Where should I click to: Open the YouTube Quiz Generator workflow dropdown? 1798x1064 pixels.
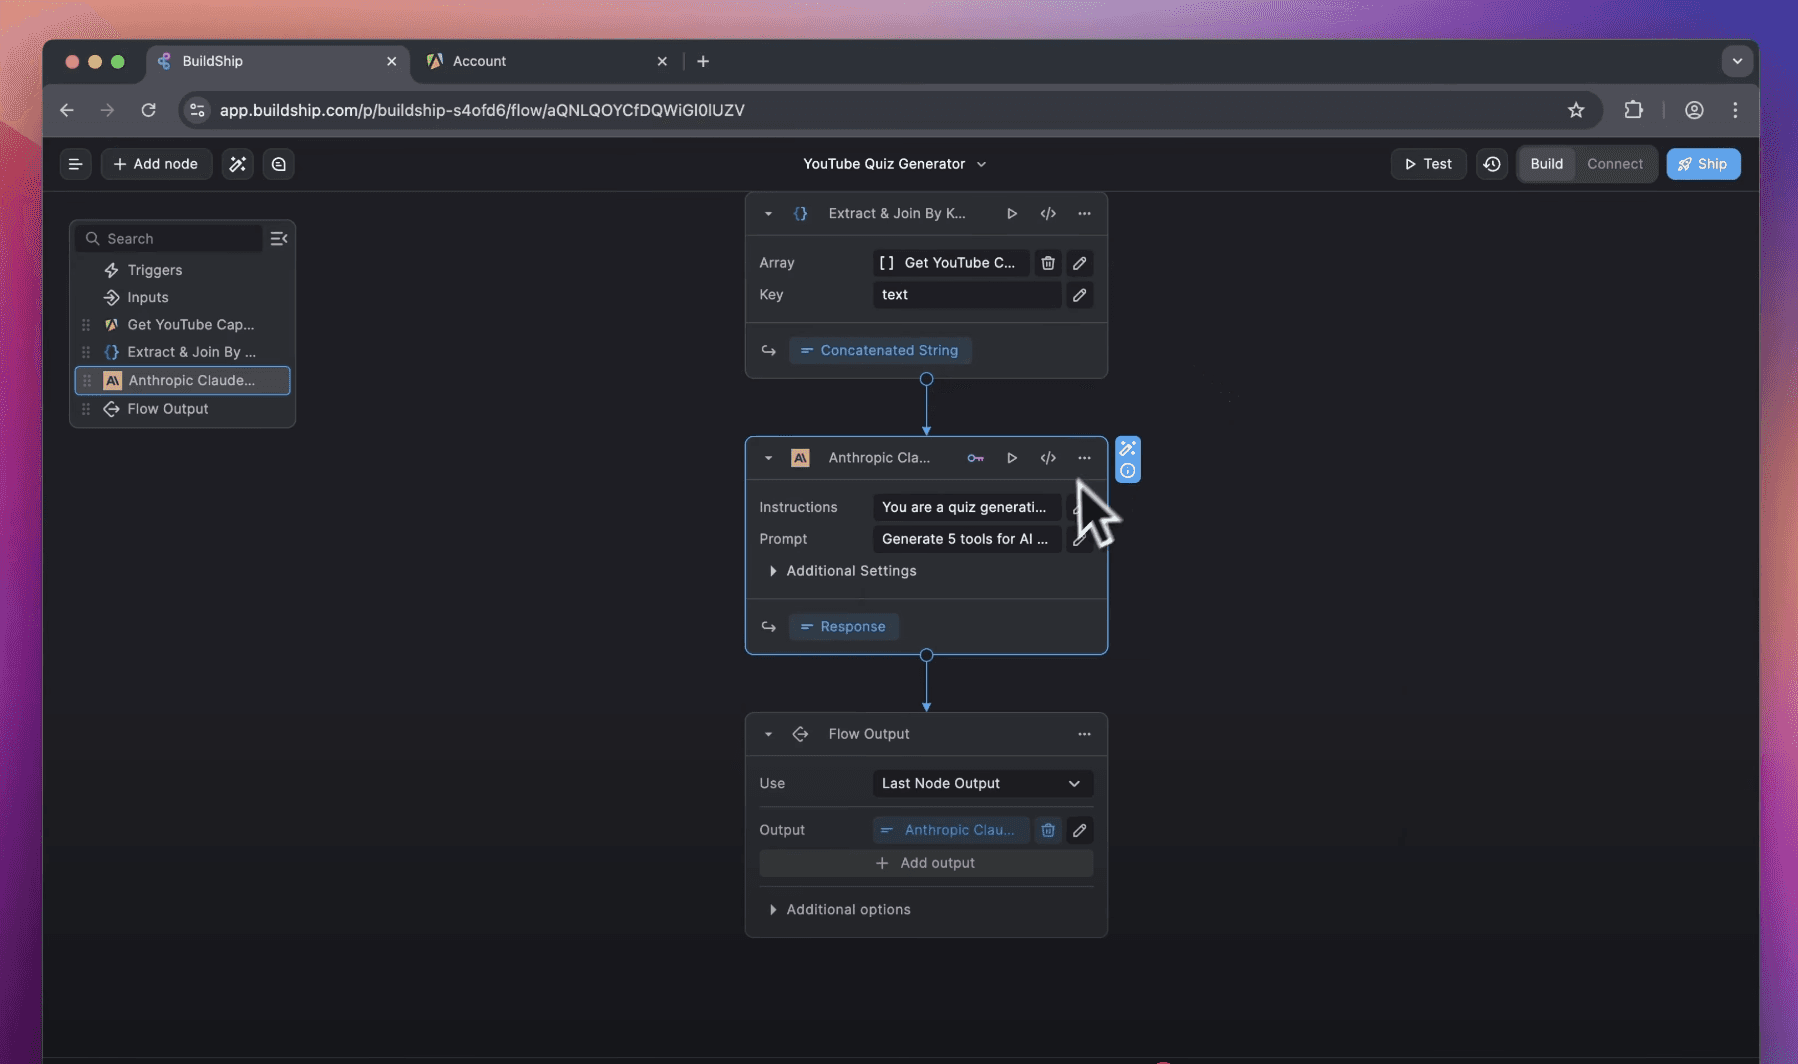tap(895, 164)
